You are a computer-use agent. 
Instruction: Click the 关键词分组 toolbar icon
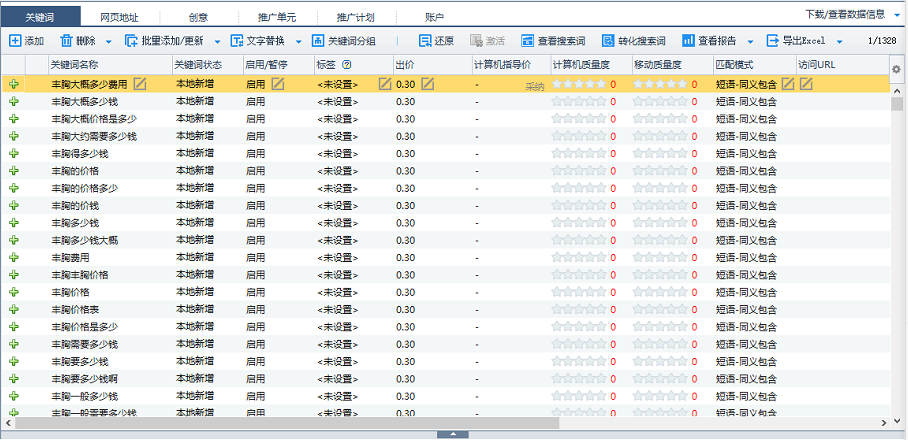pyautogui.click(x=318, y=41)
